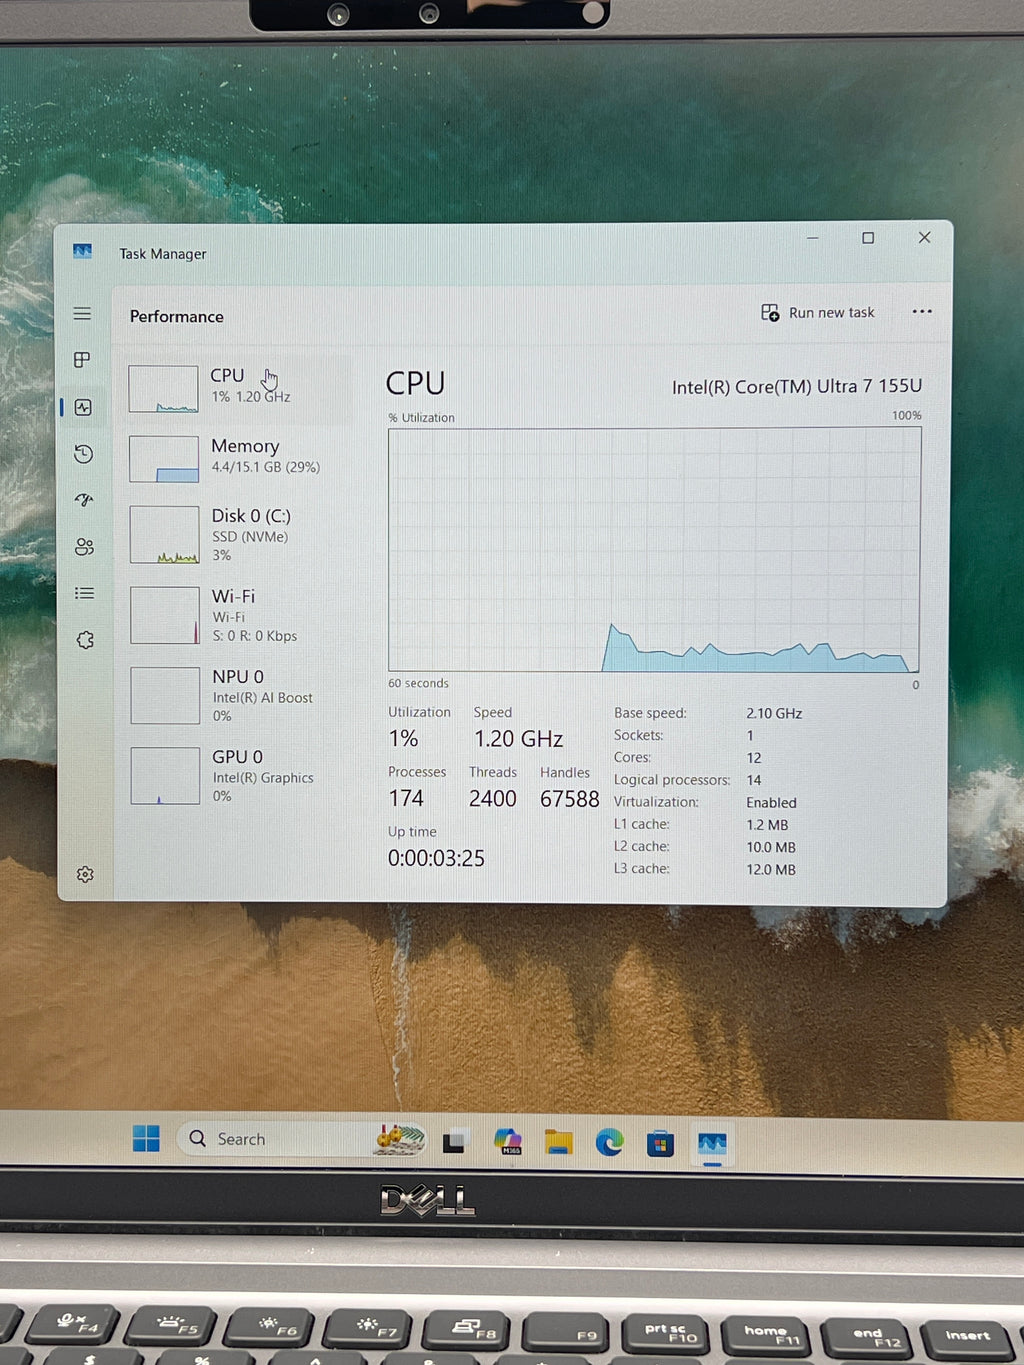Open the App history icon in sidebar

coord(83,454)
